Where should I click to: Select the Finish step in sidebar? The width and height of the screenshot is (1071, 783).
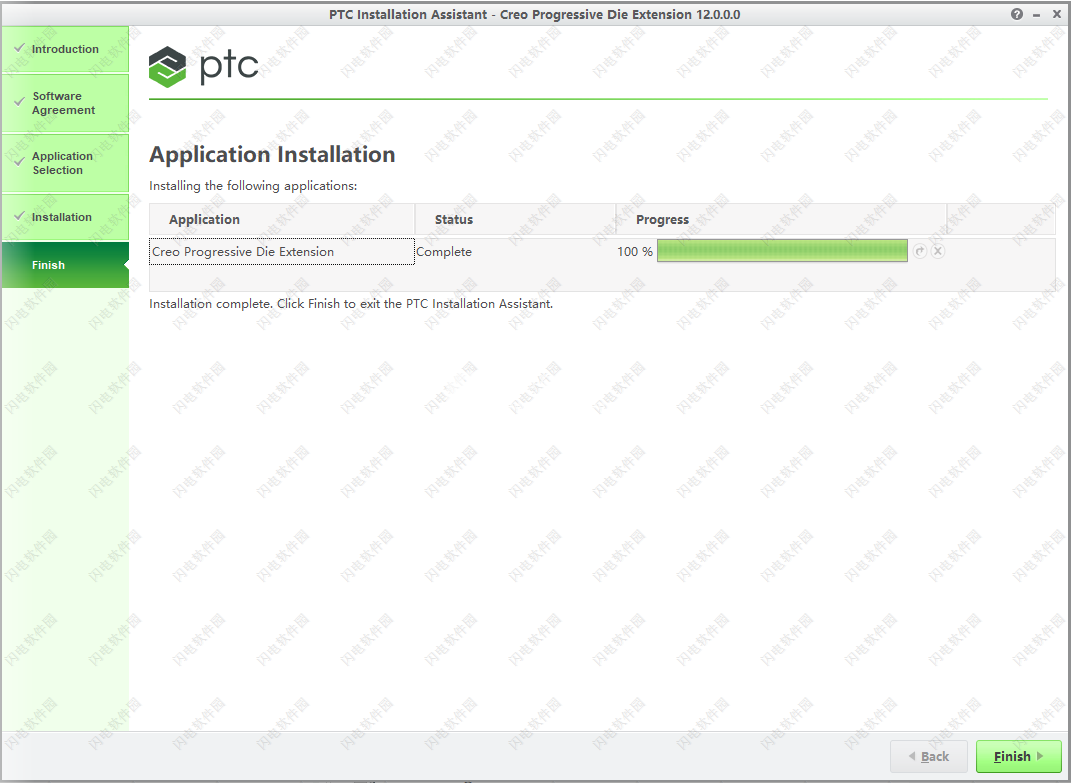coord(66,265)
